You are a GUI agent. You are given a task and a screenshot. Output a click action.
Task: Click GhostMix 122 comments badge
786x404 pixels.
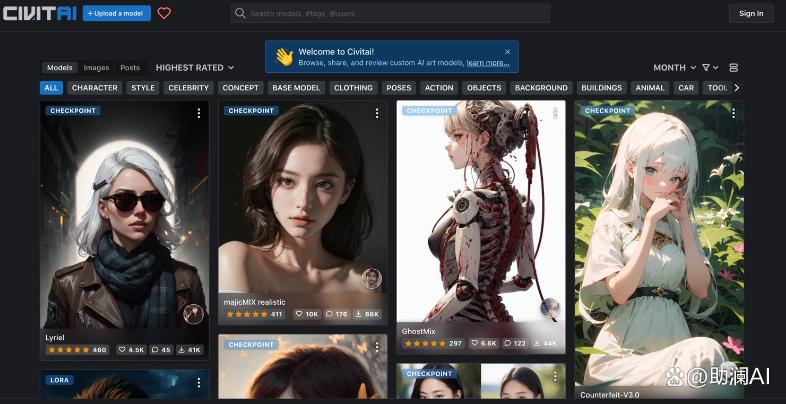tap(515, 343)
